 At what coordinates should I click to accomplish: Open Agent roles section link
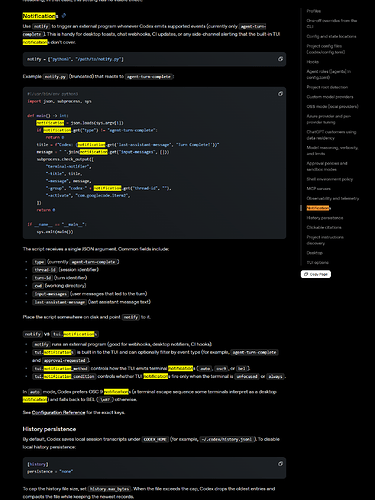(329, 74)
